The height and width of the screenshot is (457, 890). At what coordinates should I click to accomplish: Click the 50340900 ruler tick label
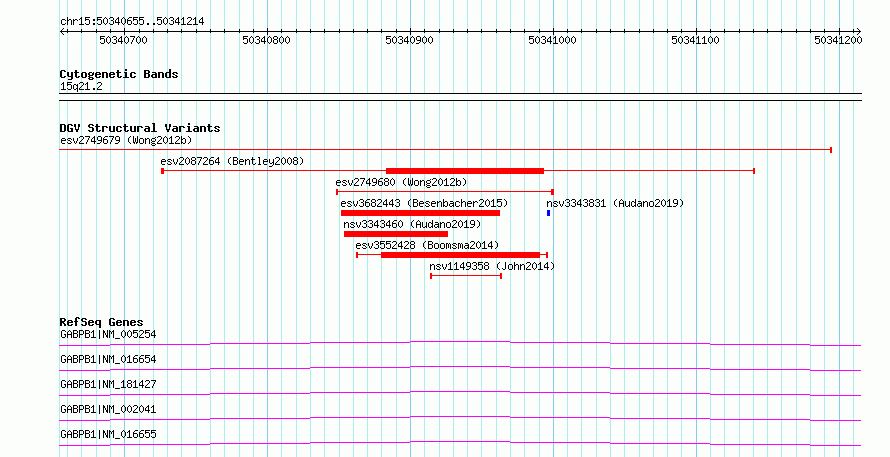409,40
